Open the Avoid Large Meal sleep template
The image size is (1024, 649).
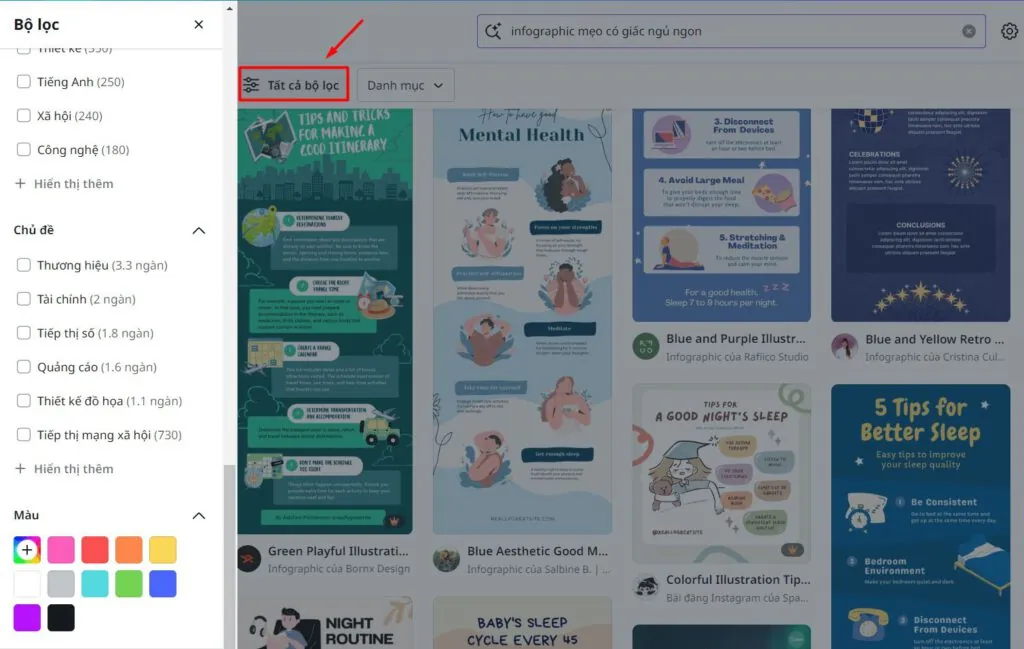coord(722,215)
